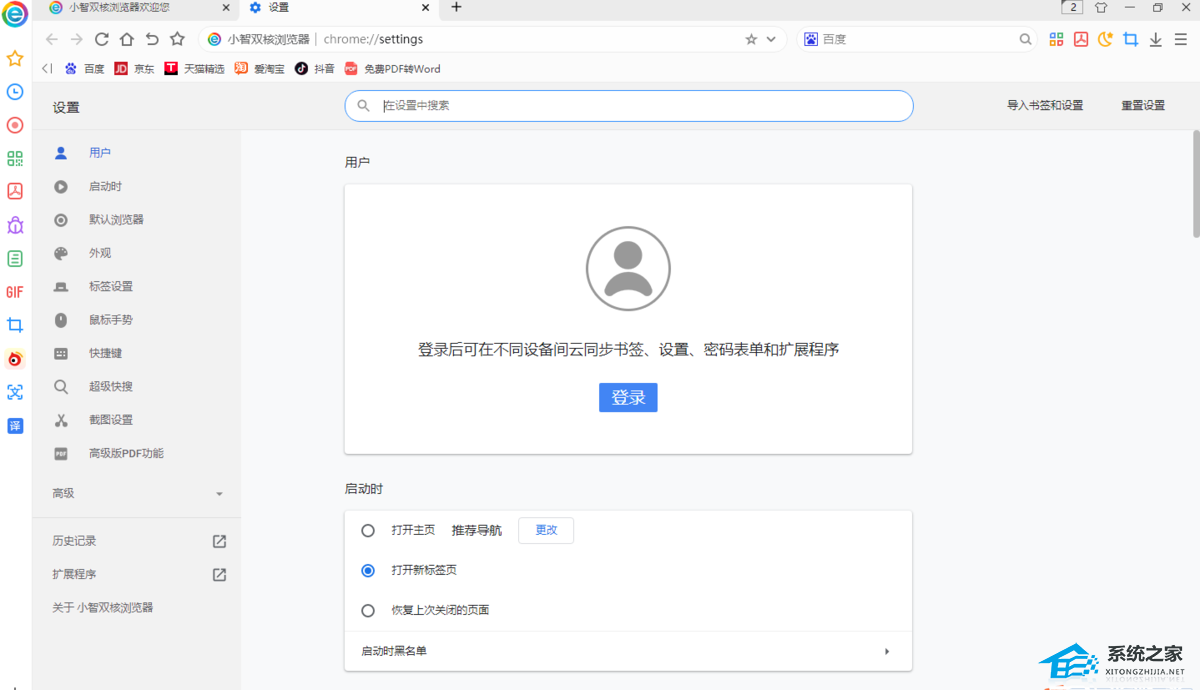Open the Weibo sidebar icon
The image size is (1200, 690).
point(15,358)
